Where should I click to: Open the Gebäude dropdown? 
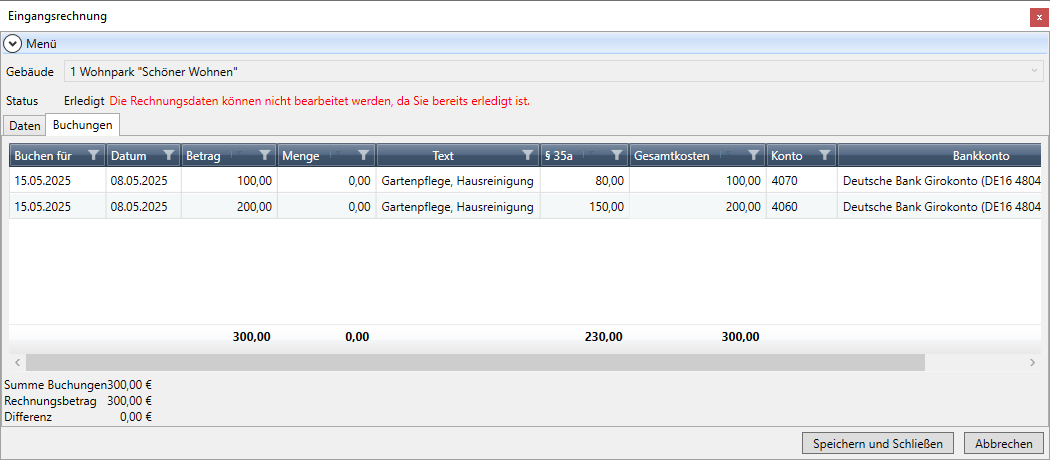coord(1034,72)
